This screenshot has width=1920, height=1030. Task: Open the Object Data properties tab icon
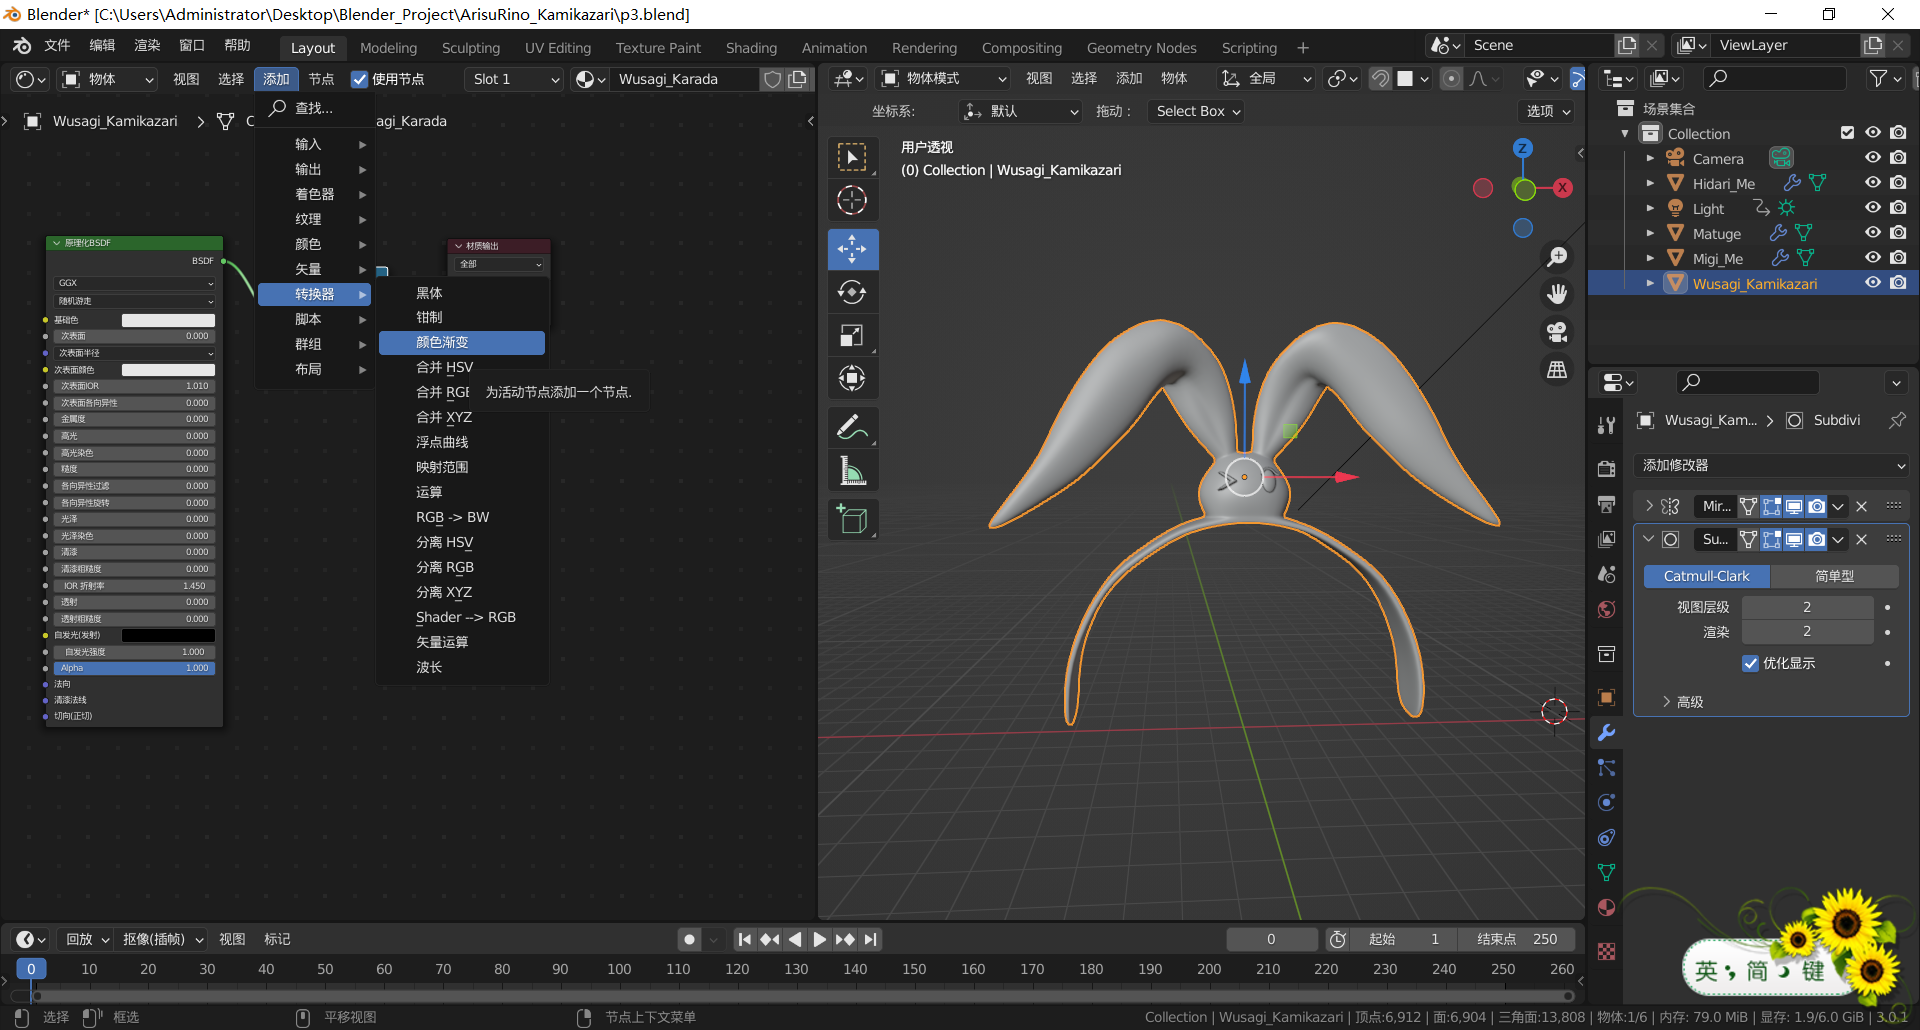[x=1607, y=873]
